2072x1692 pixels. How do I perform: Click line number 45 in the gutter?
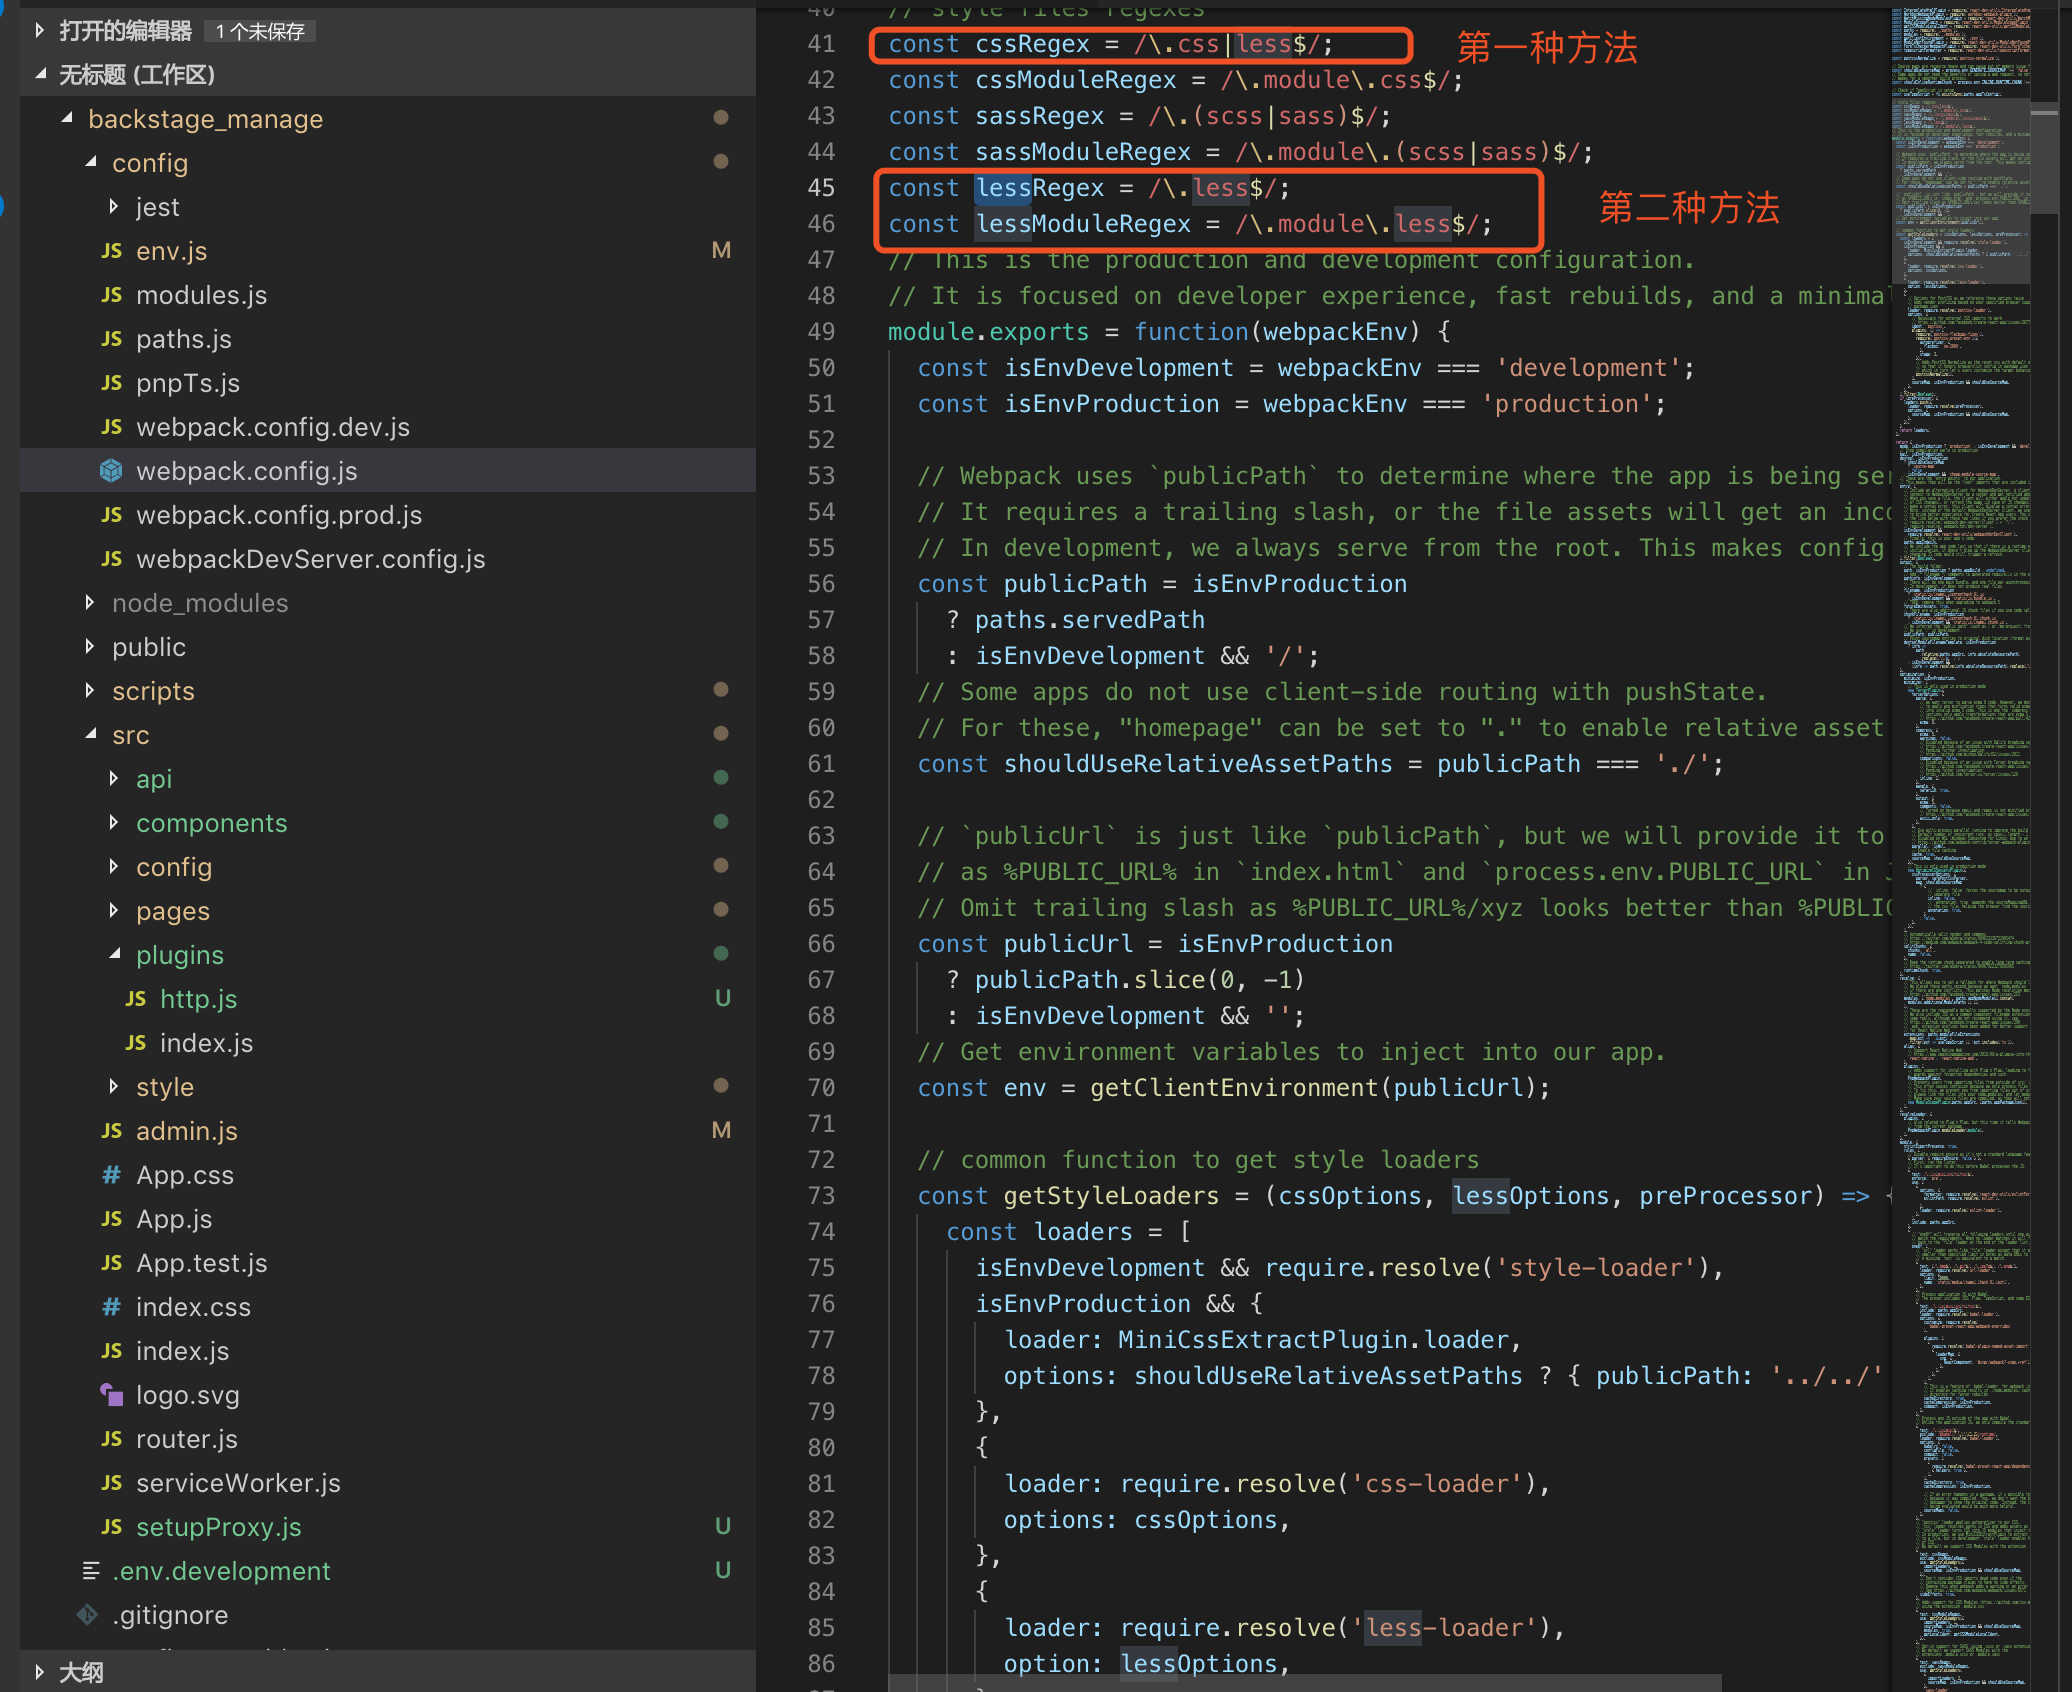(821, 188)
